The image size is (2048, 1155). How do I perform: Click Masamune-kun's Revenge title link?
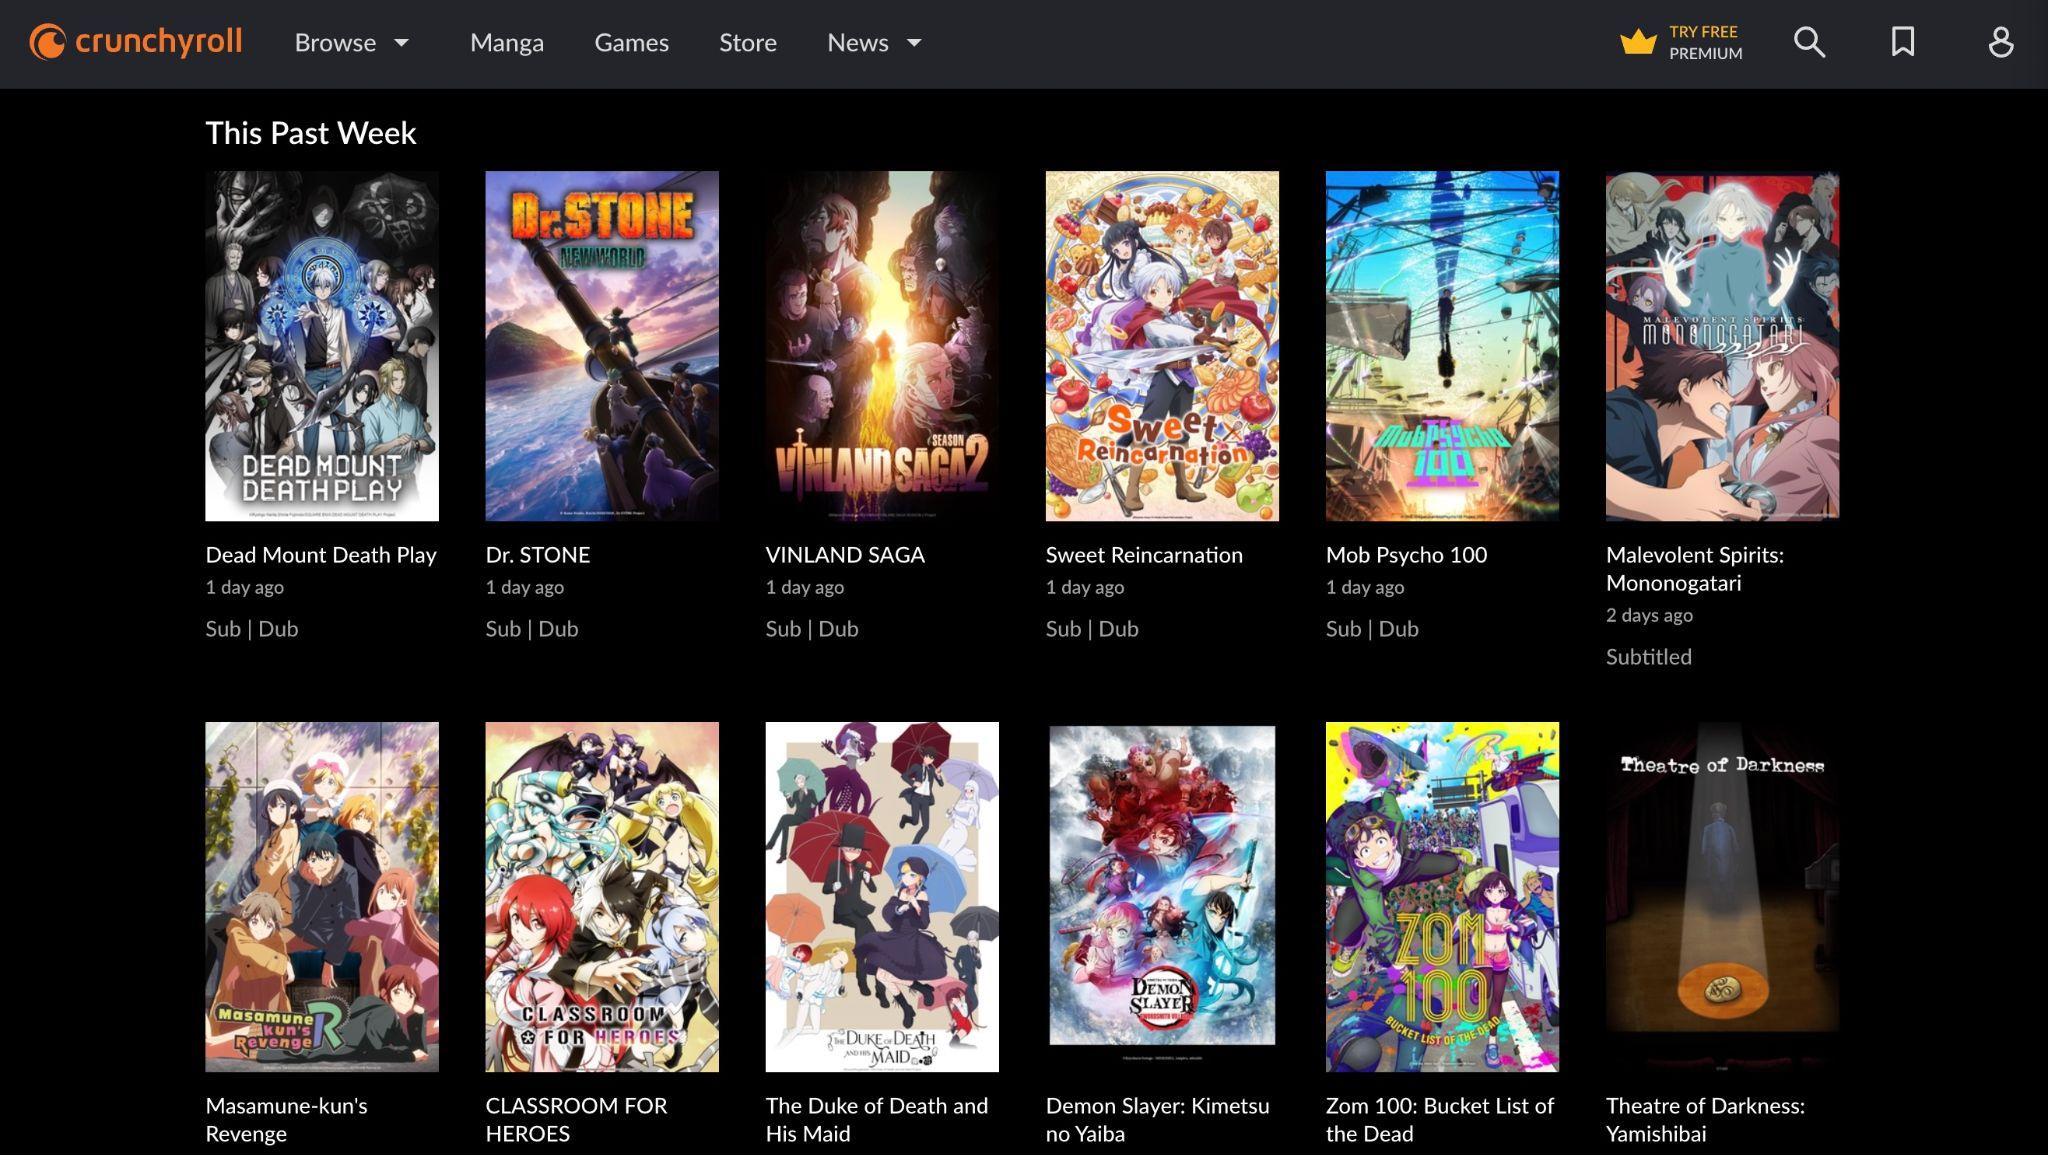[x=286, y=1120]
